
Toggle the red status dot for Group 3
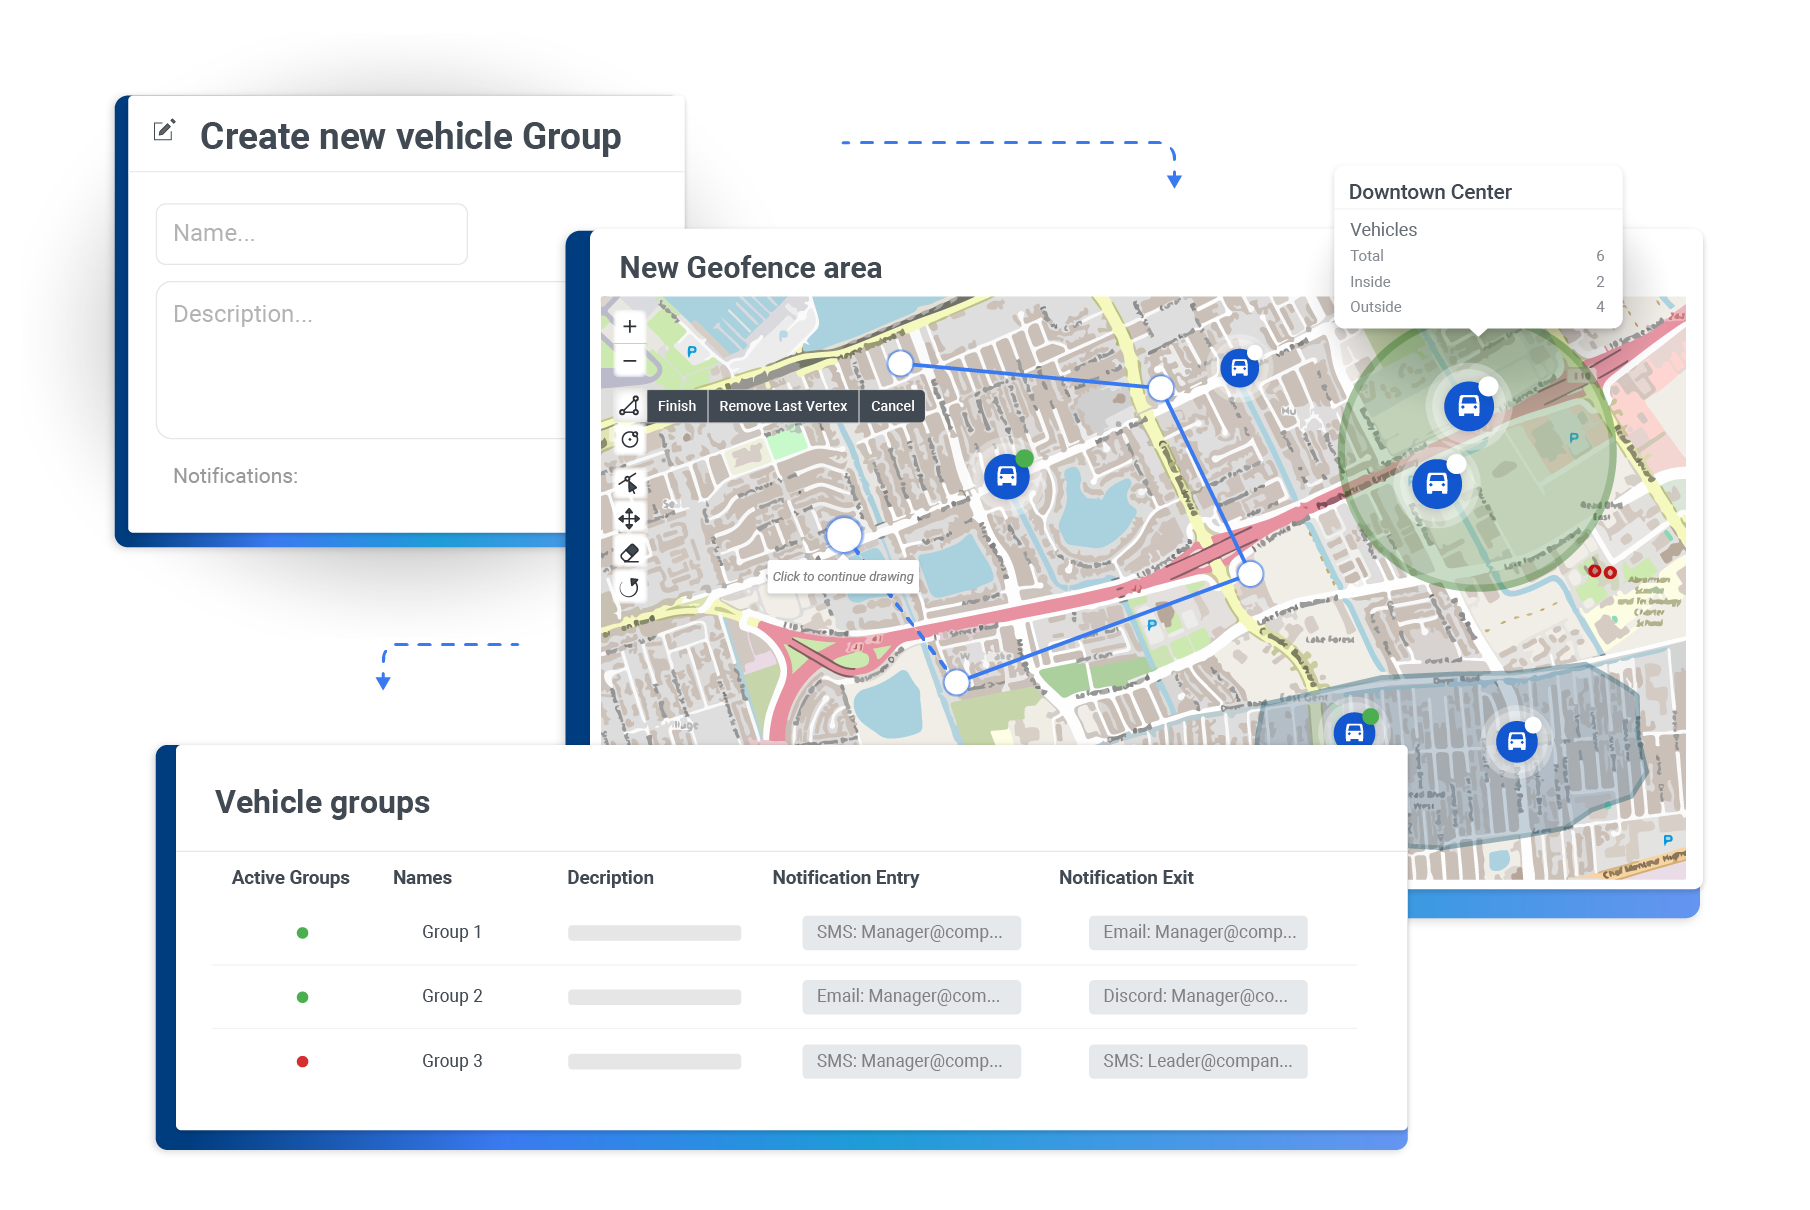302,1060
